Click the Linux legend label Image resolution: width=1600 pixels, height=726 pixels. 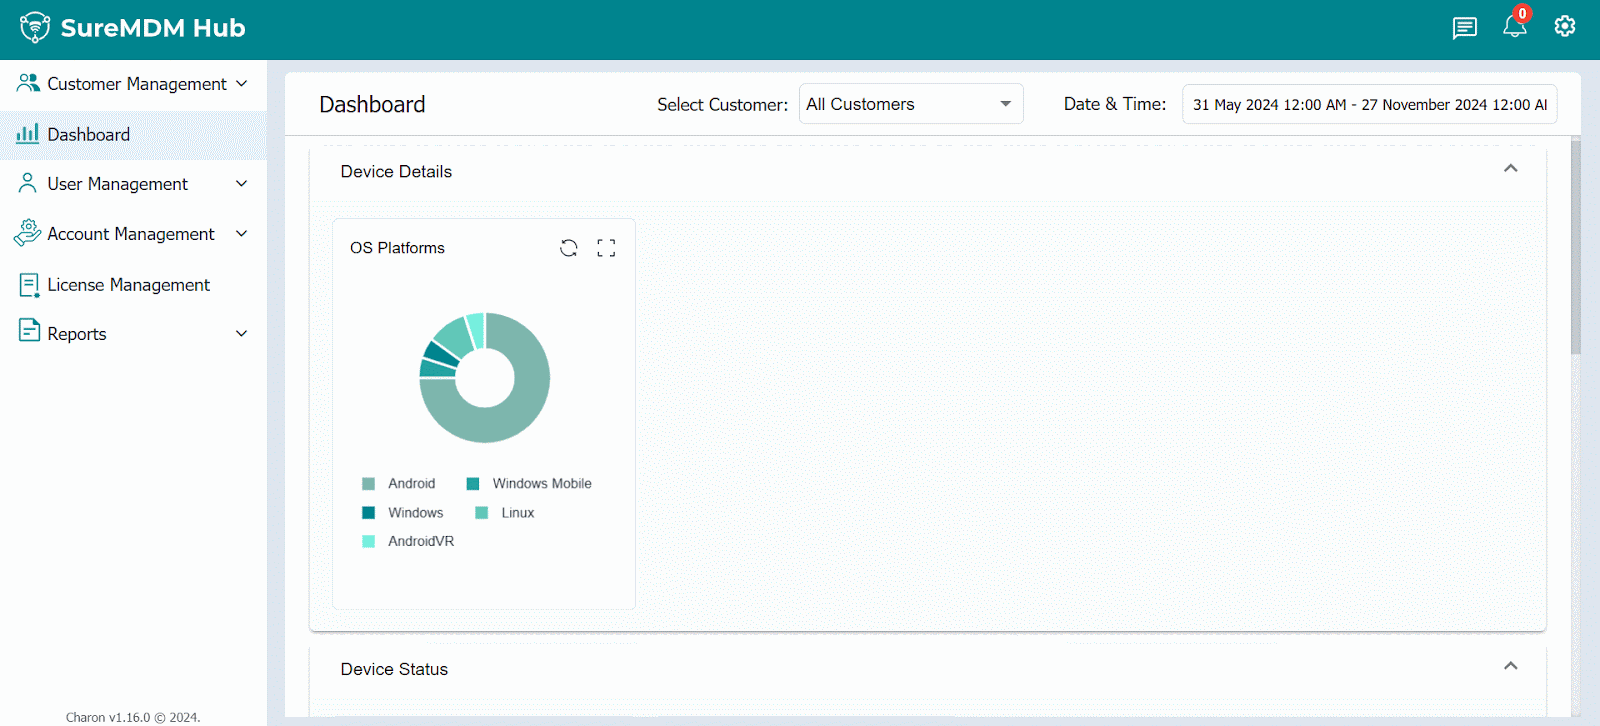click(518, 513)
